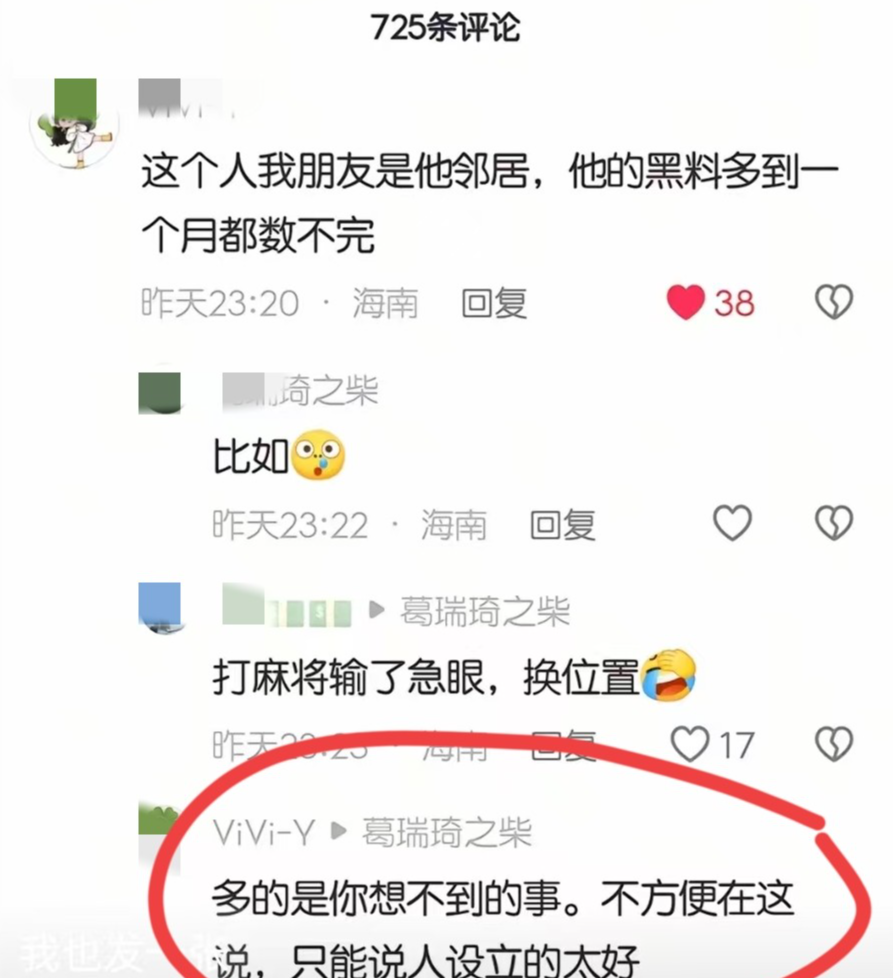This screenshot has width=893, height=978.
Task: Open the blue avatar of the mahjong commenter
Action: tap(160, 608)
